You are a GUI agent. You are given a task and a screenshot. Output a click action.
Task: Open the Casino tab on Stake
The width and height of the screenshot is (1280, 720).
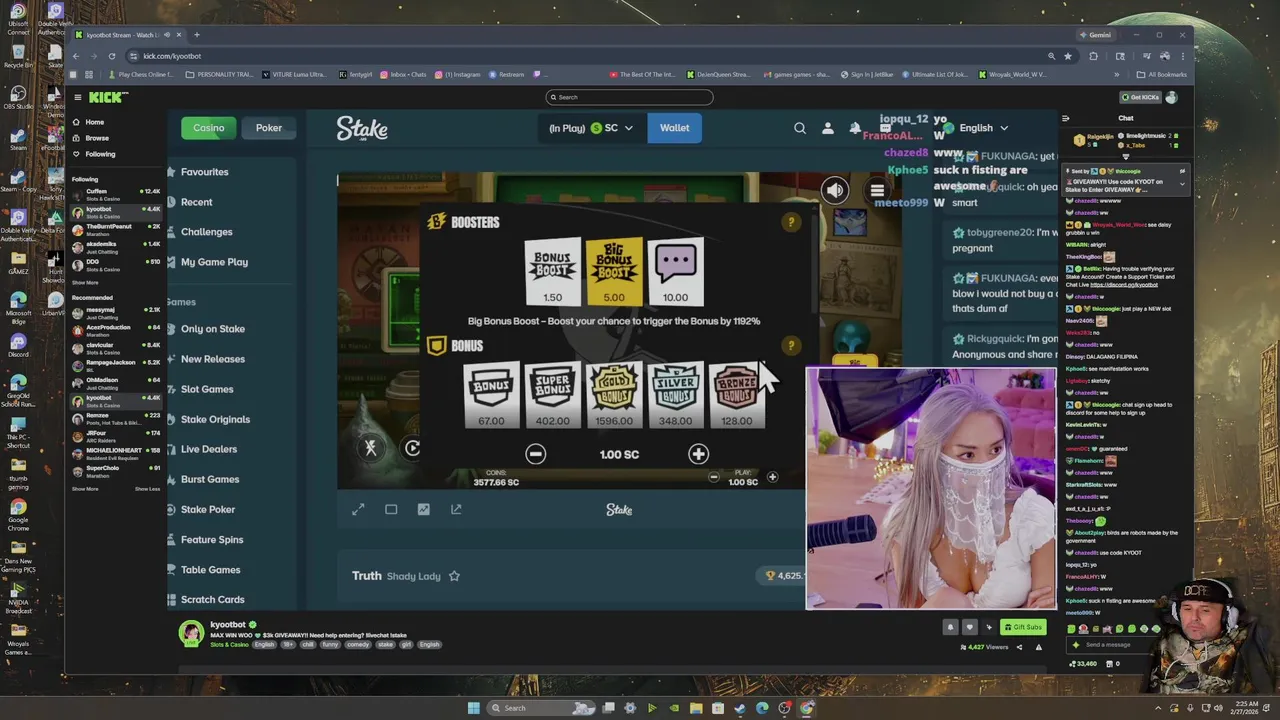[x=208, y=128]
